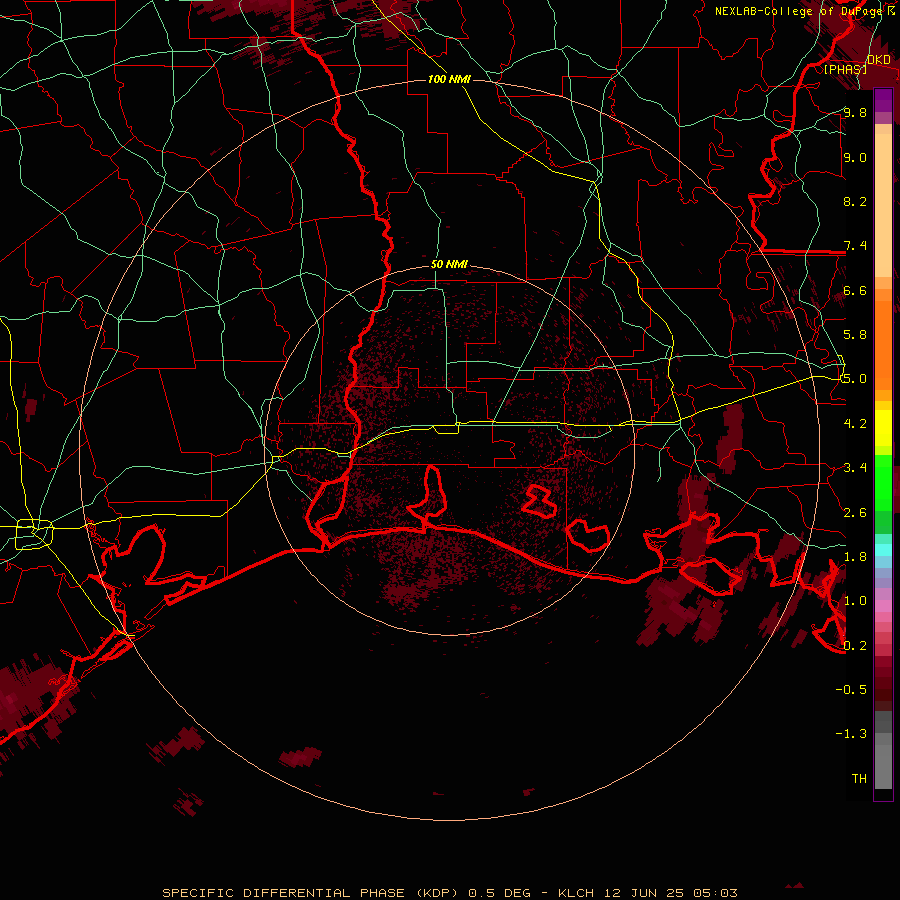Click the -1.3 value on the color scale
The image size is (900, 900).
[x=851, y=734]
